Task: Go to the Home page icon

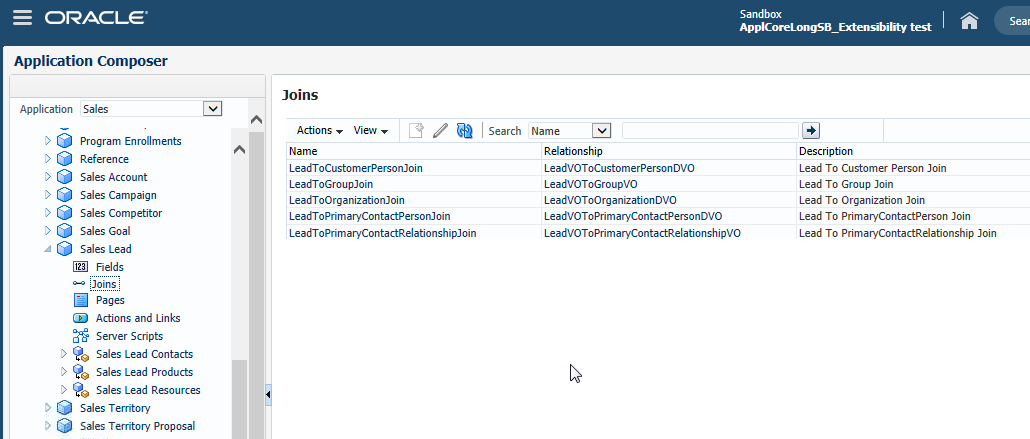Action: coord(968,20)
